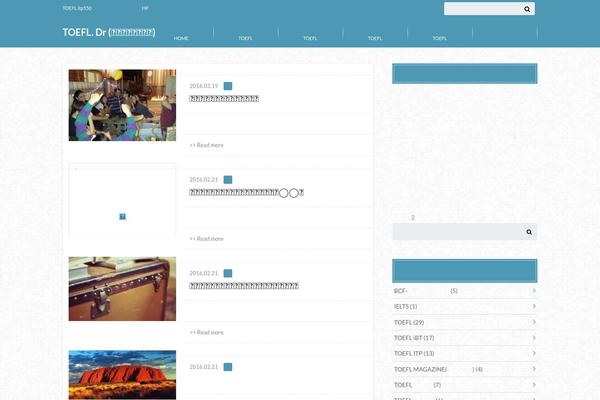Click Read more under the trunk photo post
600x400 pixels.
207,332
